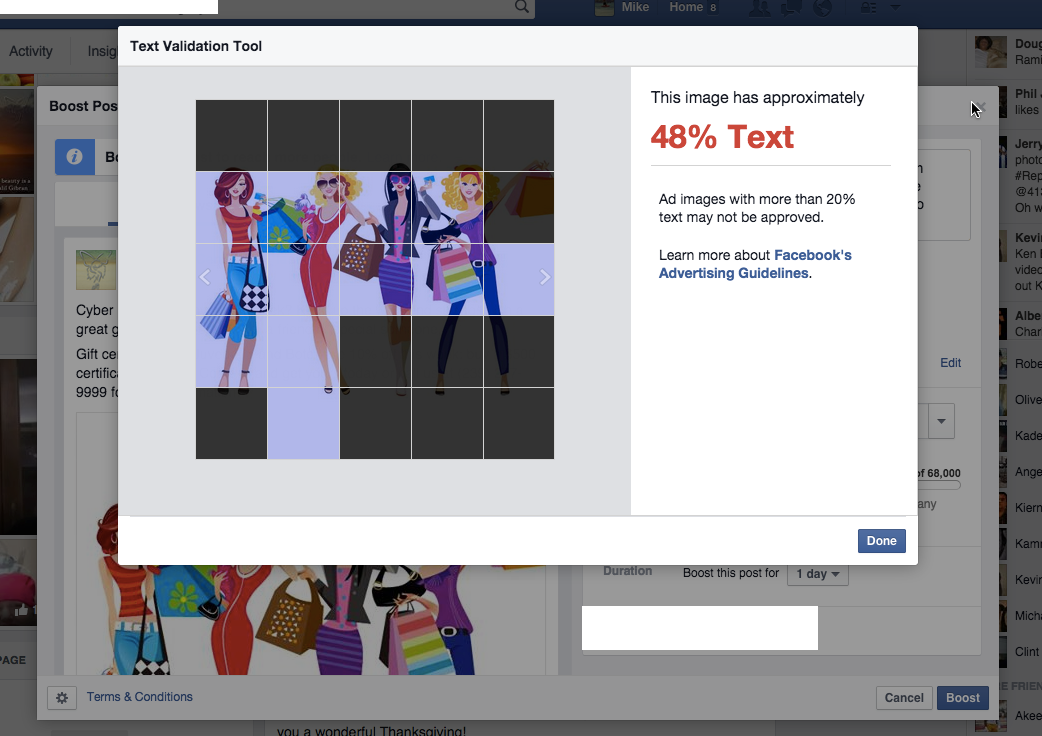Click the like thumb icon in left sidebar
This screenshot has width=1042, height=736.
click(22, 611)
